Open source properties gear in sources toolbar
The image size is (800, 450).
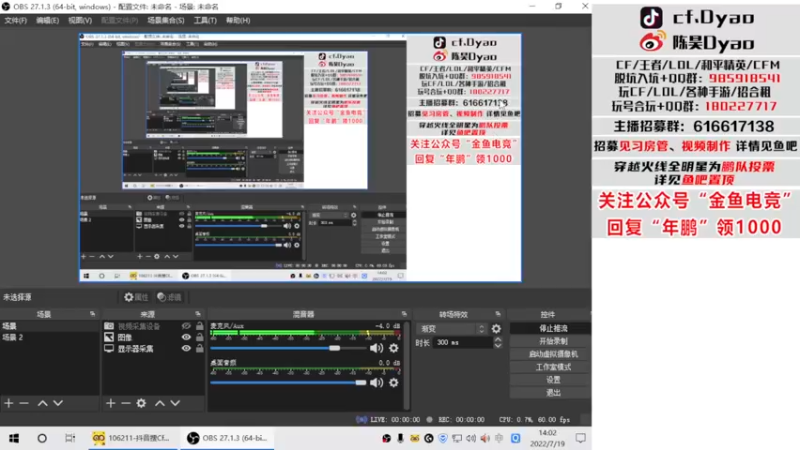point(141,403)
